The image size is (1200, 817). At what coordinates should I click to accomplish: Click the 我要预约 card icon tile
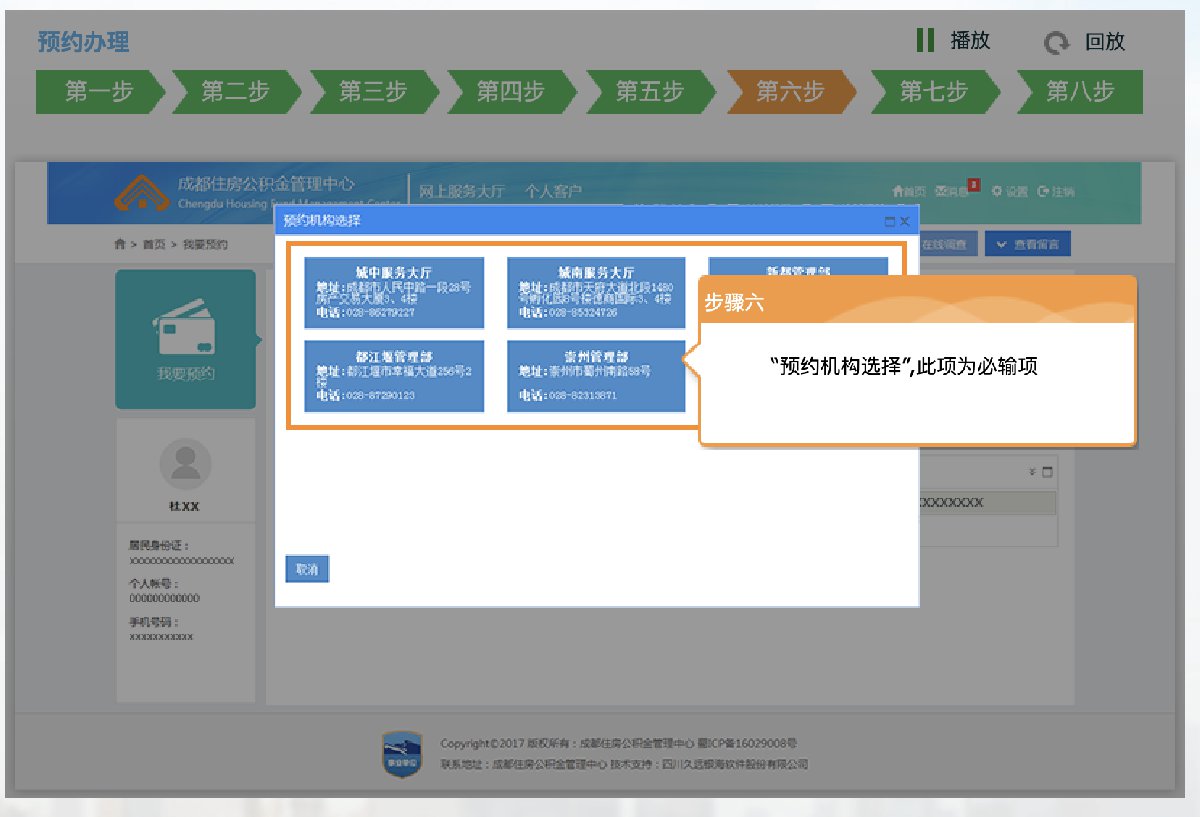(186, 339)
